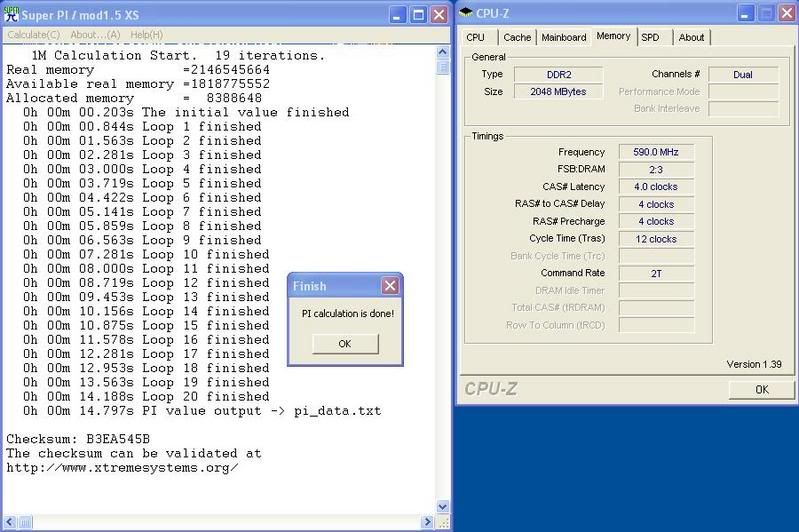Click the 'Loop 10 finished' line
Viewport: 799px width, 532px height.
[146, 254]
